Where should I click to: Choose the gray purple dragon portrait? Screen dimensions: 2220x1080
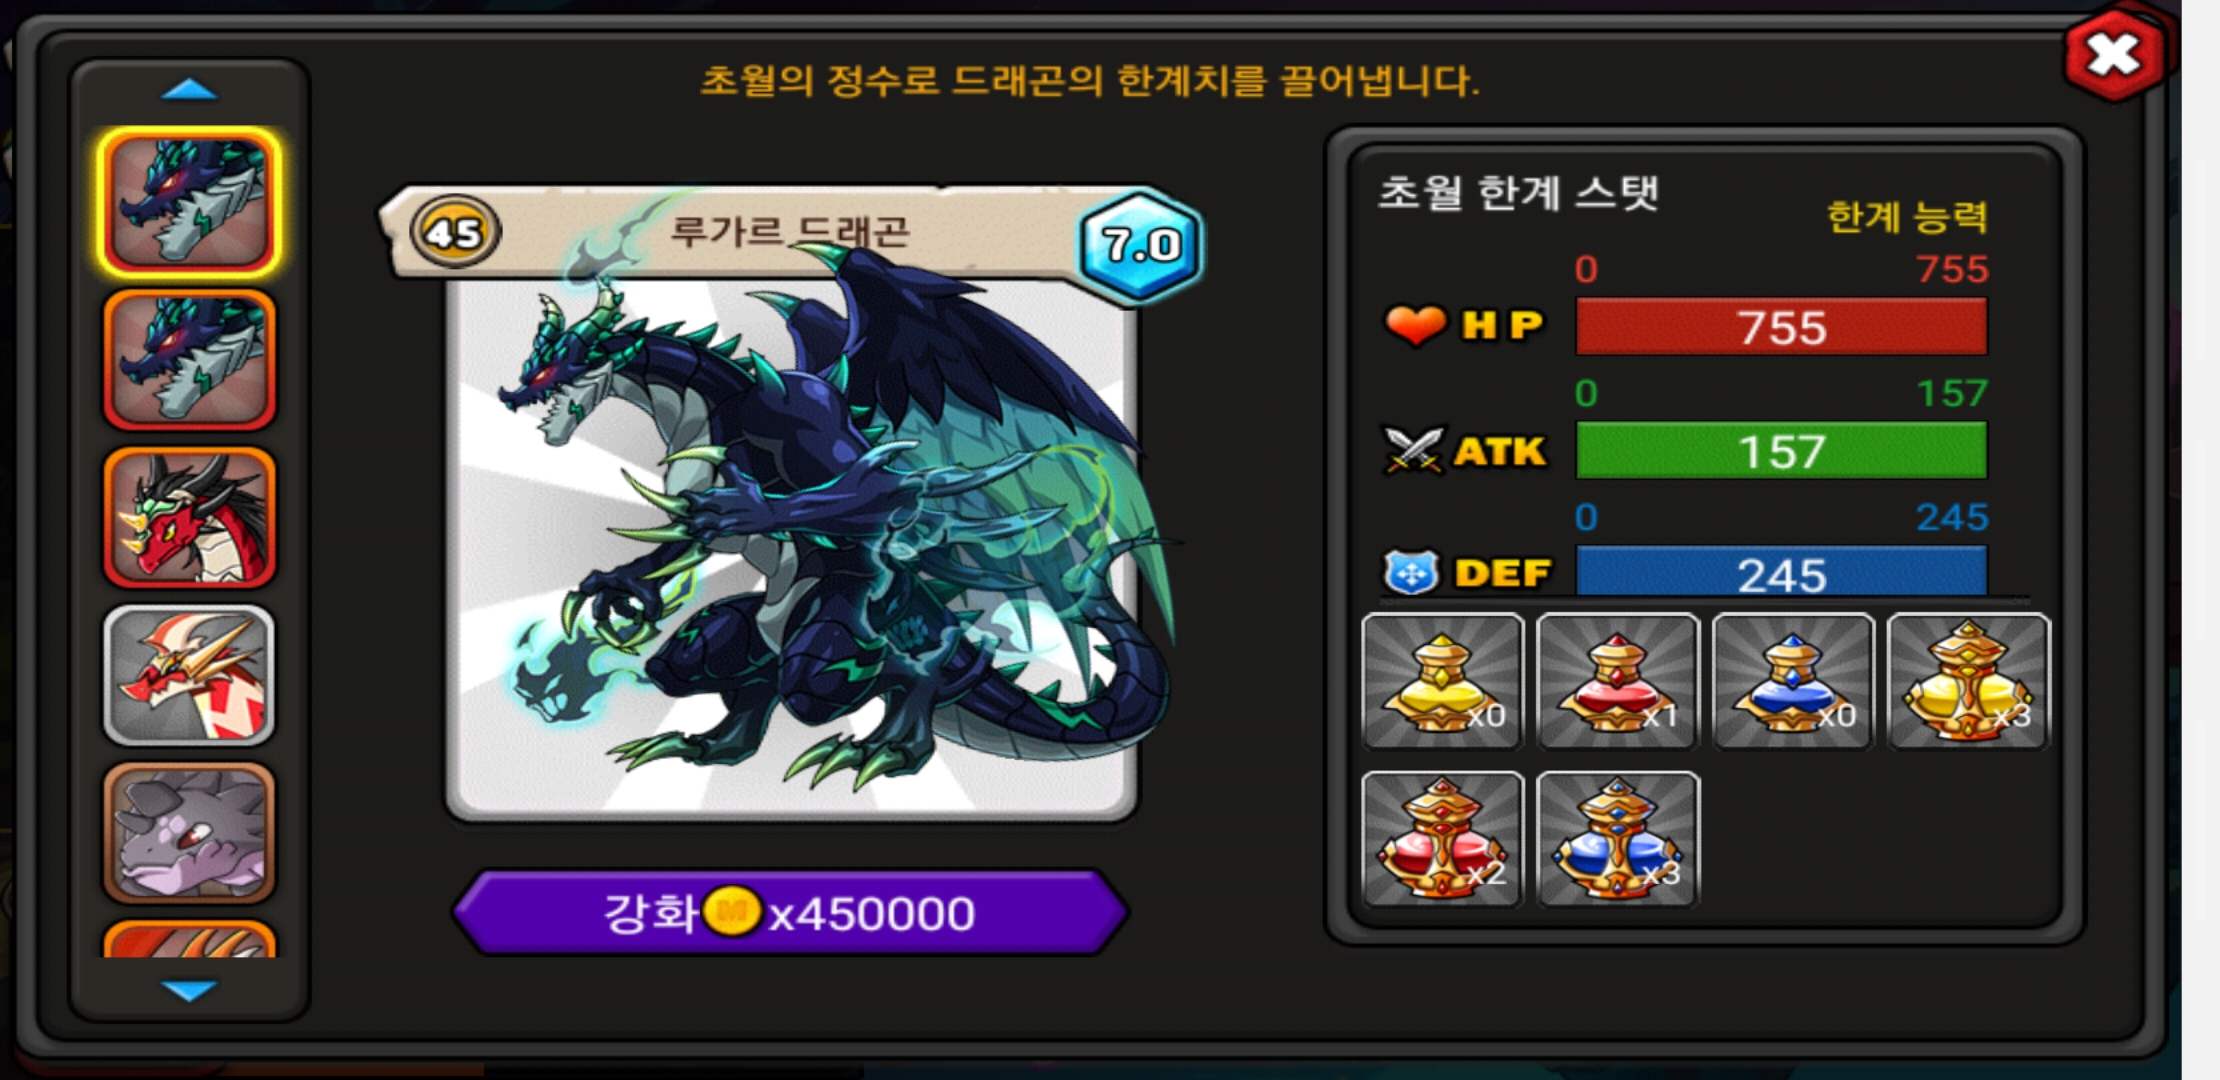tap(189, 832)
